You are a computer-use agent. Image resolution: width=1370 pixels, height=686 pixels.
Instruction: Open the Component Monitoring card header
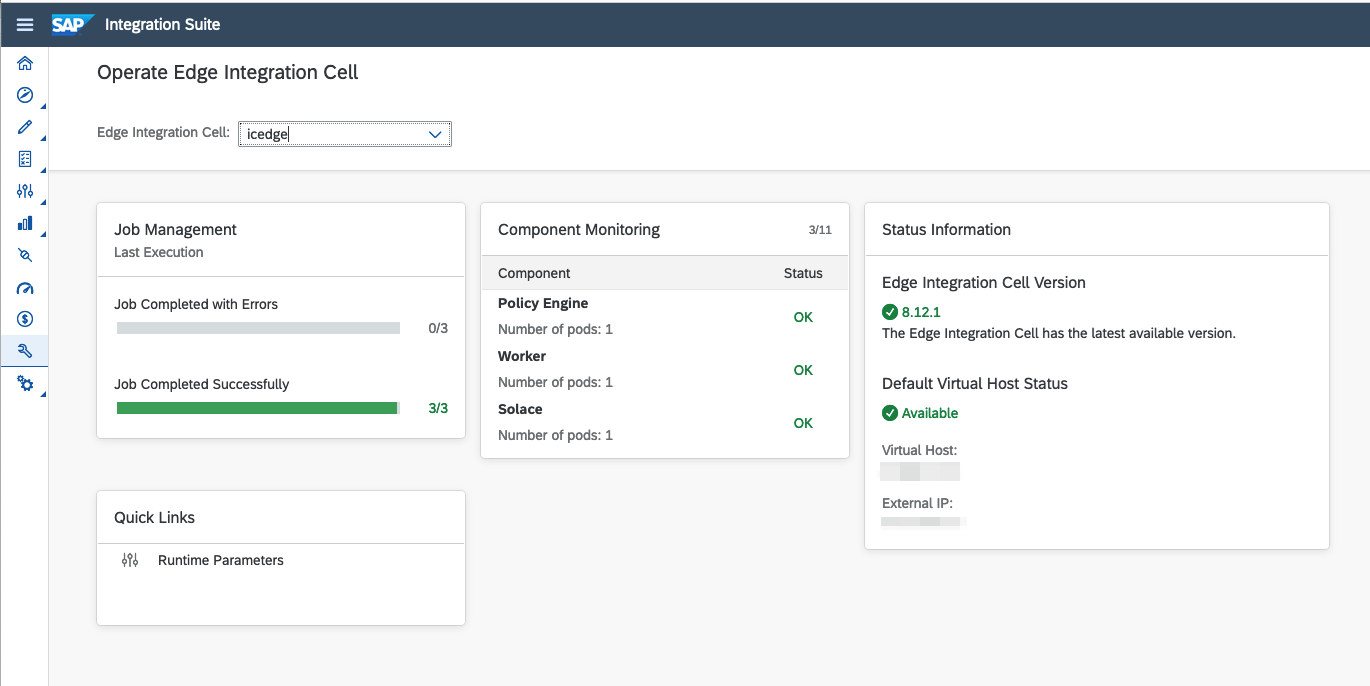click(x=665, y=230)
